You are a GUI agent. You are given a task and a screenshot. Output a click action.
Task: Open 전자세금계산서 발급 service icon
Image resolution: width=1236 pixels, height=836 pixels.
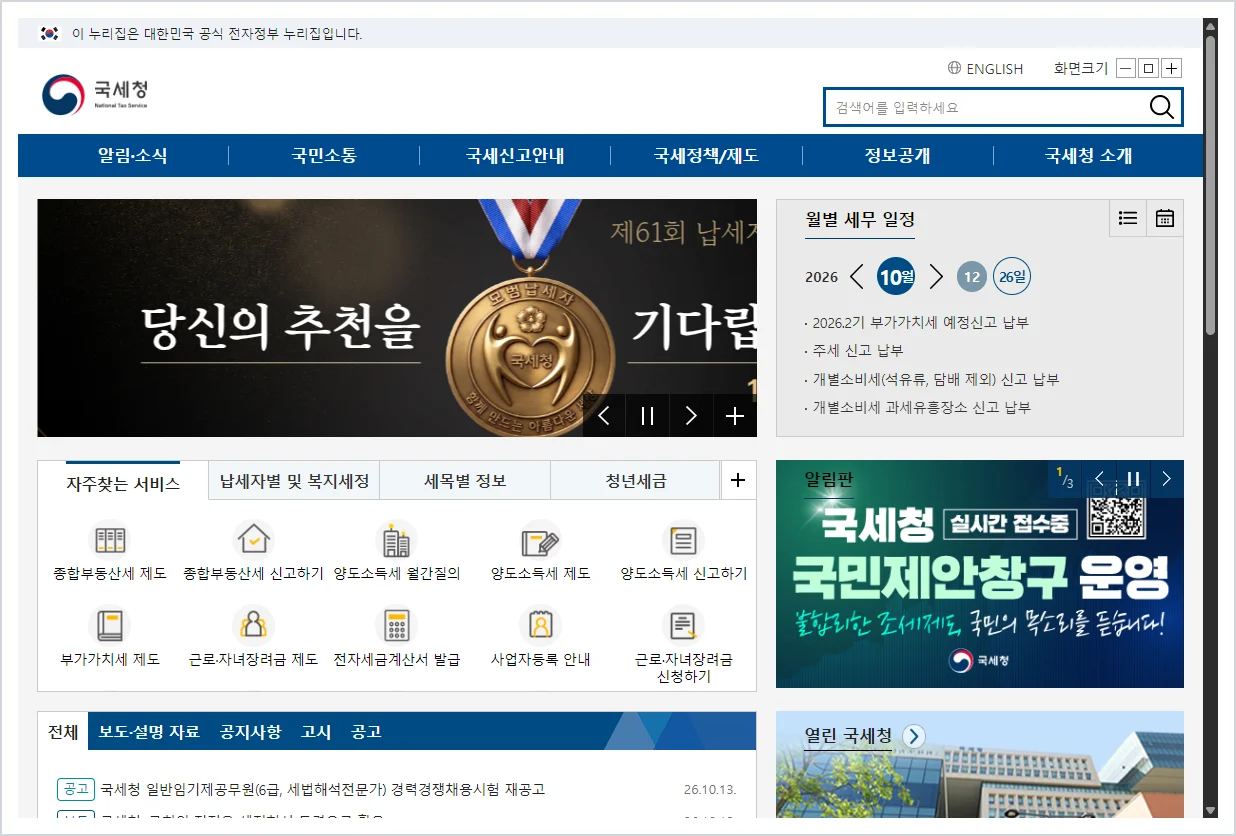coord(397,626)
